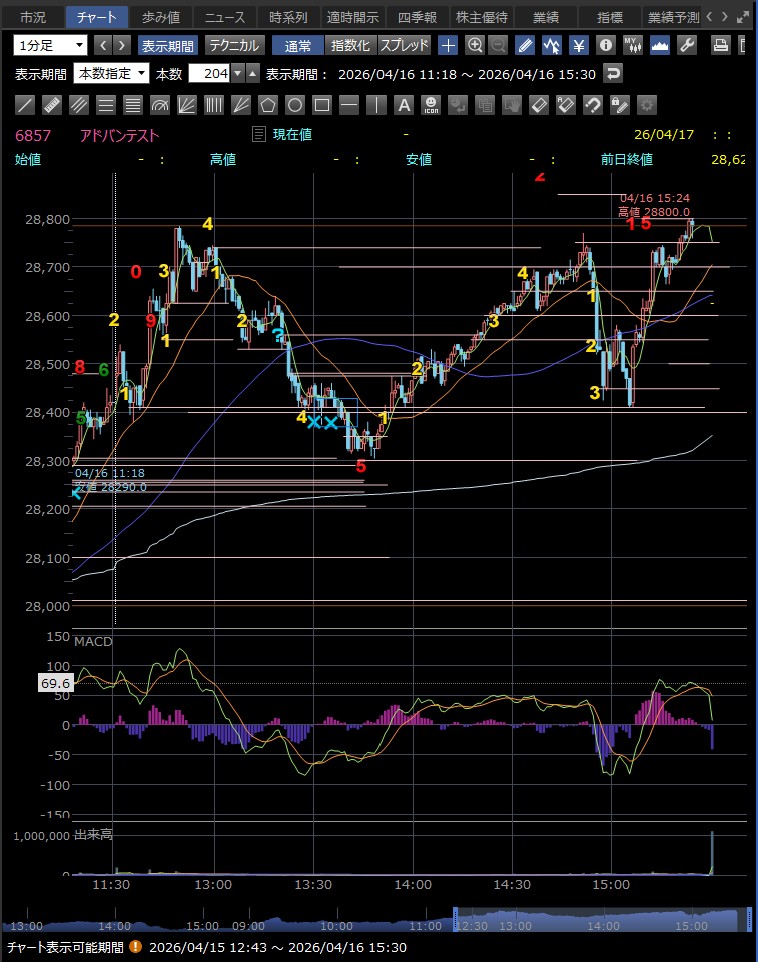Switch to the 歩み値 tab
Image resolution: width=758 pixels, height=962 pixels.
tap(159, 17)
